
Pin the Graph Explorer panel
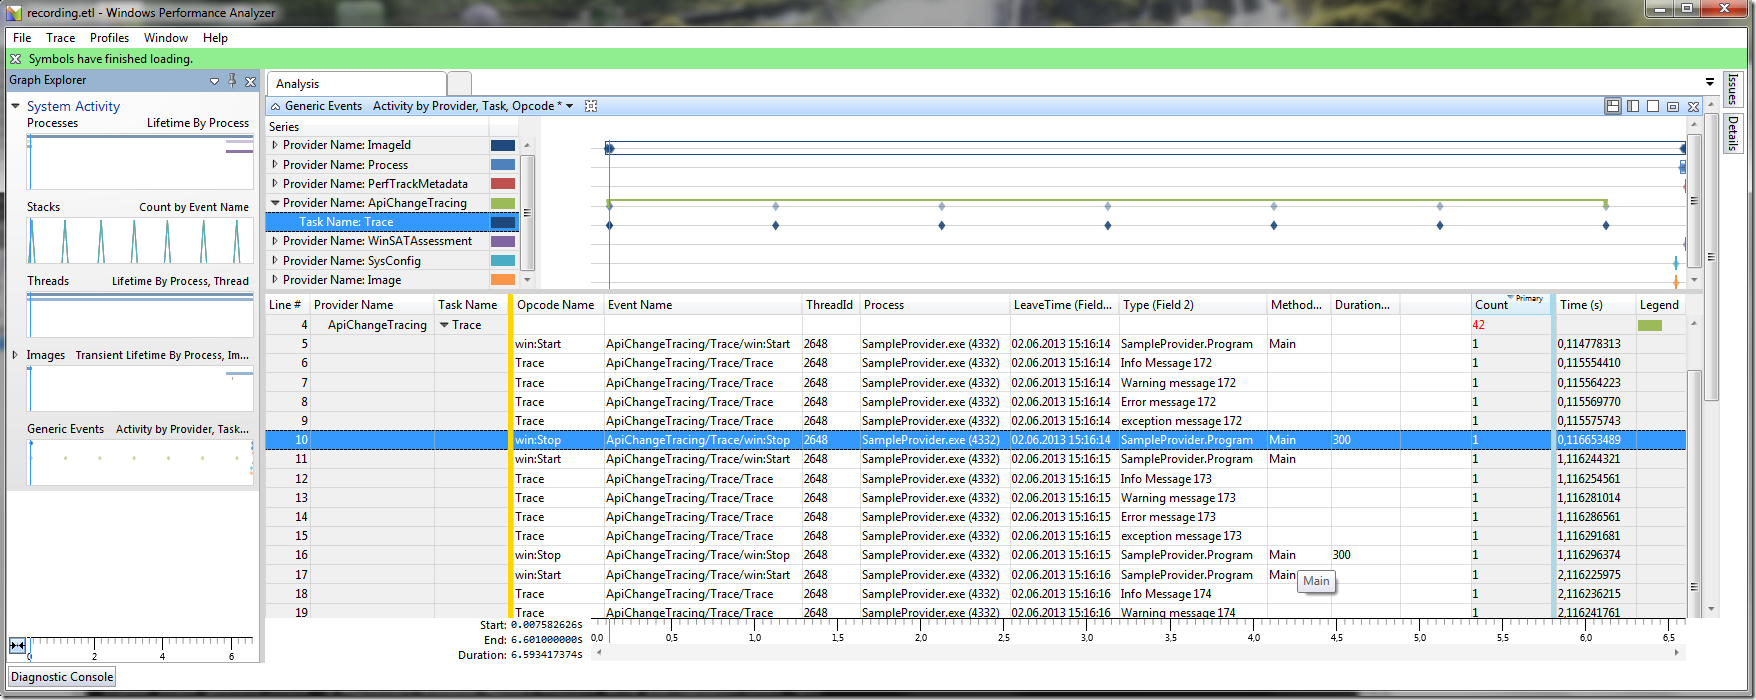point(232,80)
